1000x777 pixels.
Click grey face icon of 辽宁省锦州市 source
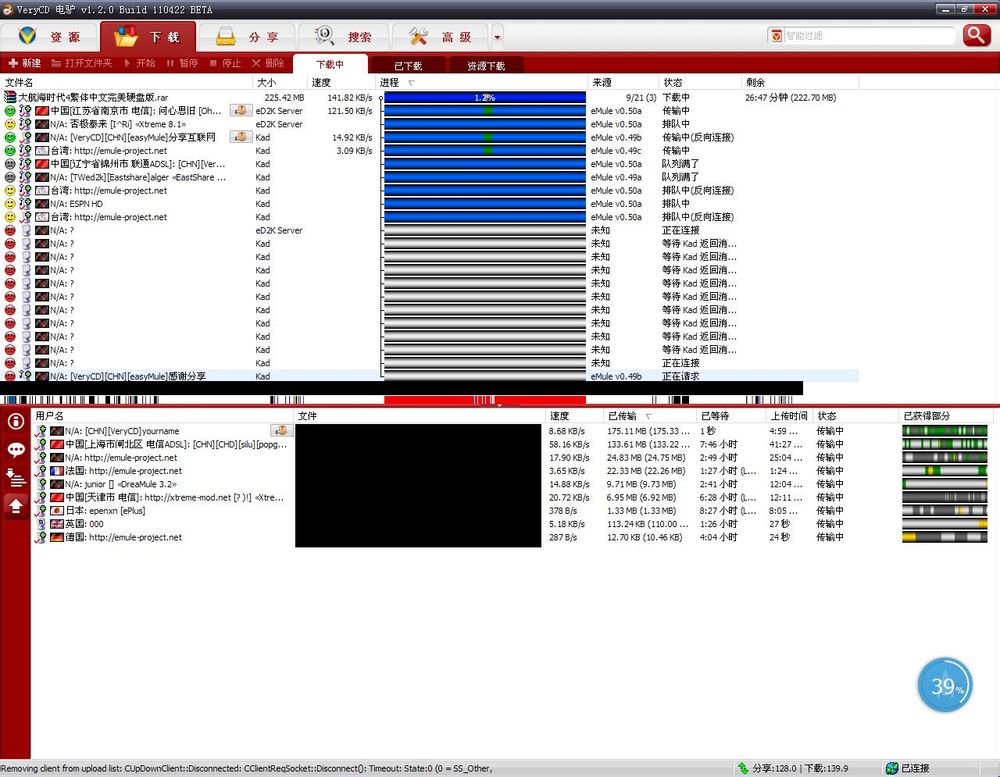point(10,164)
